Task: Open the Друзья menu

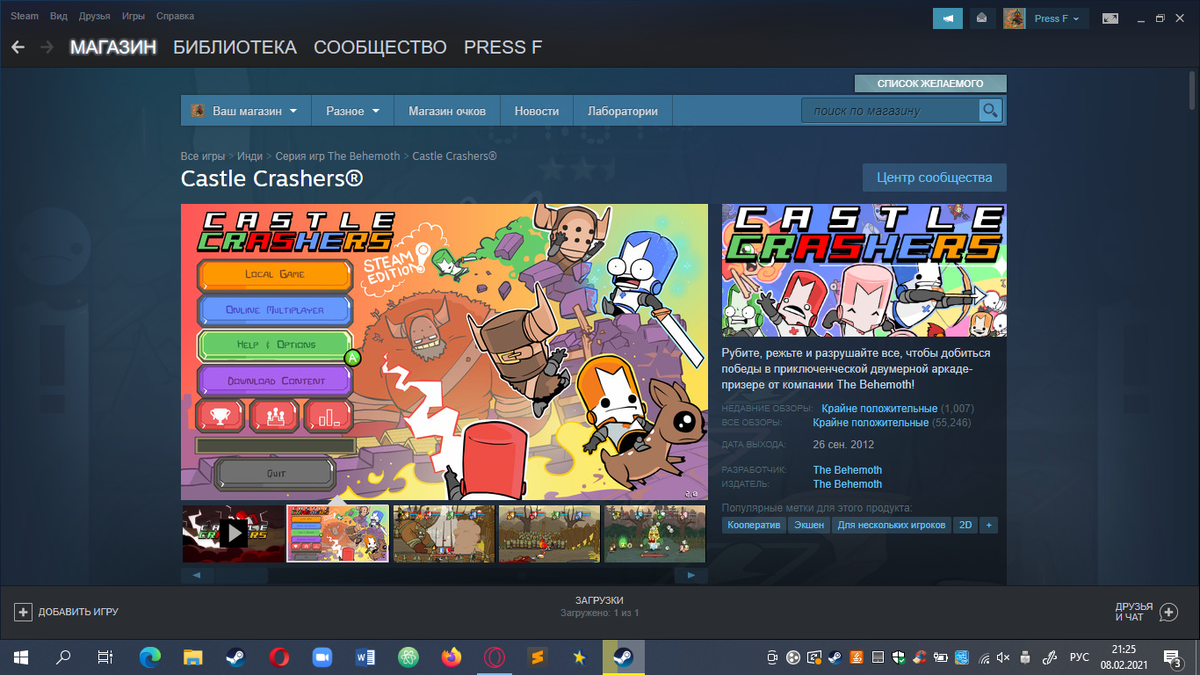Action: tap(94, 17)
